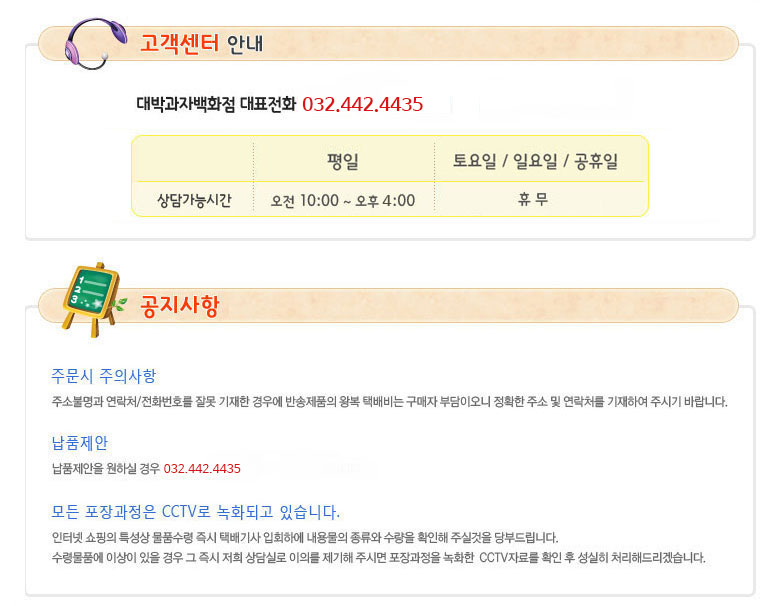Click the green chalkboard easel icon
Image resolution: width=776 pixels, height=606 pixels.
coord(92,300)
